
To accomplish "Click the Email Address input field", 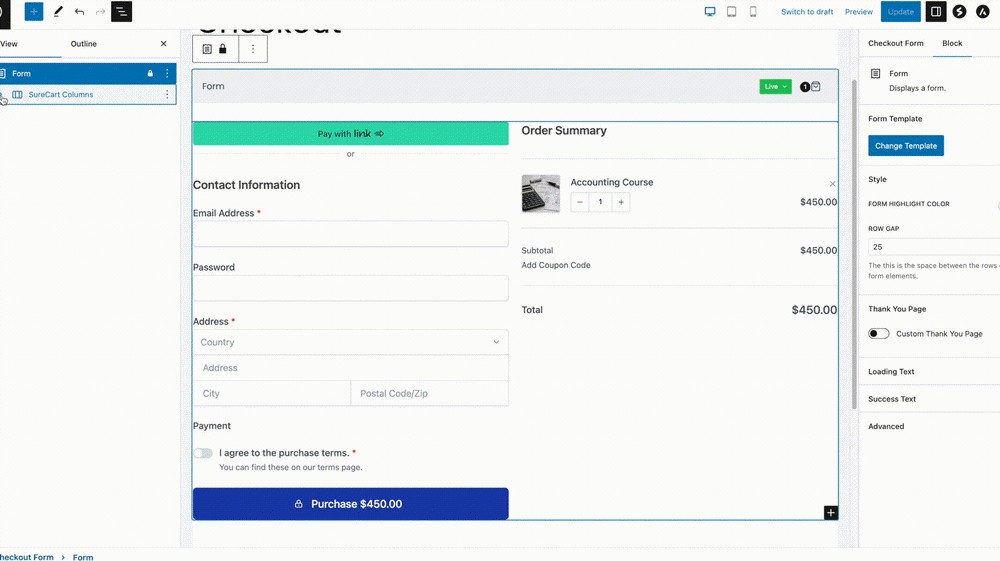I will pos(351,234).
